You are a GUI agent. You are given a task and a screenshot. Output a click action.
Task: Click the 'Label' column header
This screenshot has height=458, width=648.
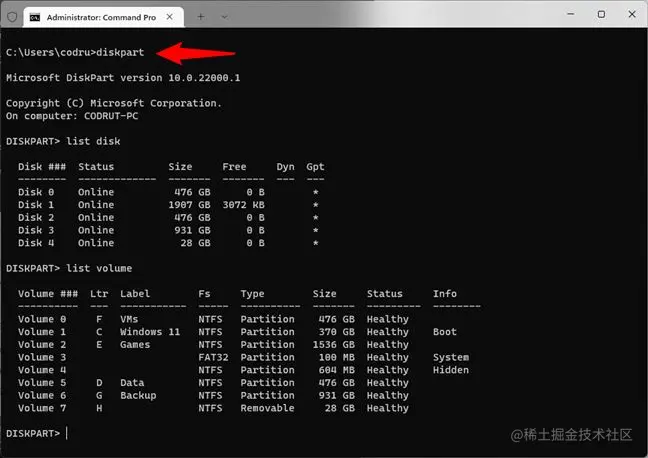point(135,294)
